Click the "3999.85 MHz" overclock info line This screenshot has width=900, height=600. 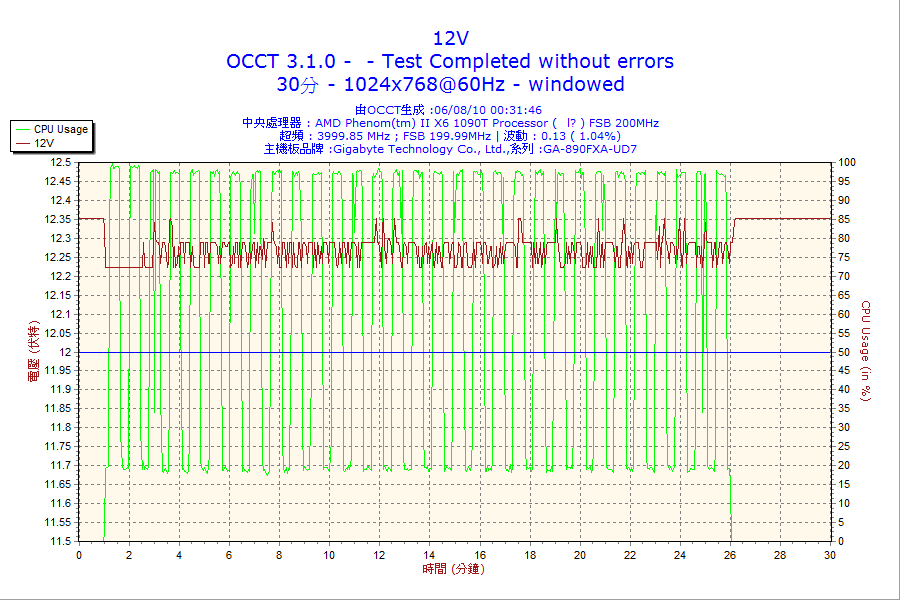click(x=450, y=136)
